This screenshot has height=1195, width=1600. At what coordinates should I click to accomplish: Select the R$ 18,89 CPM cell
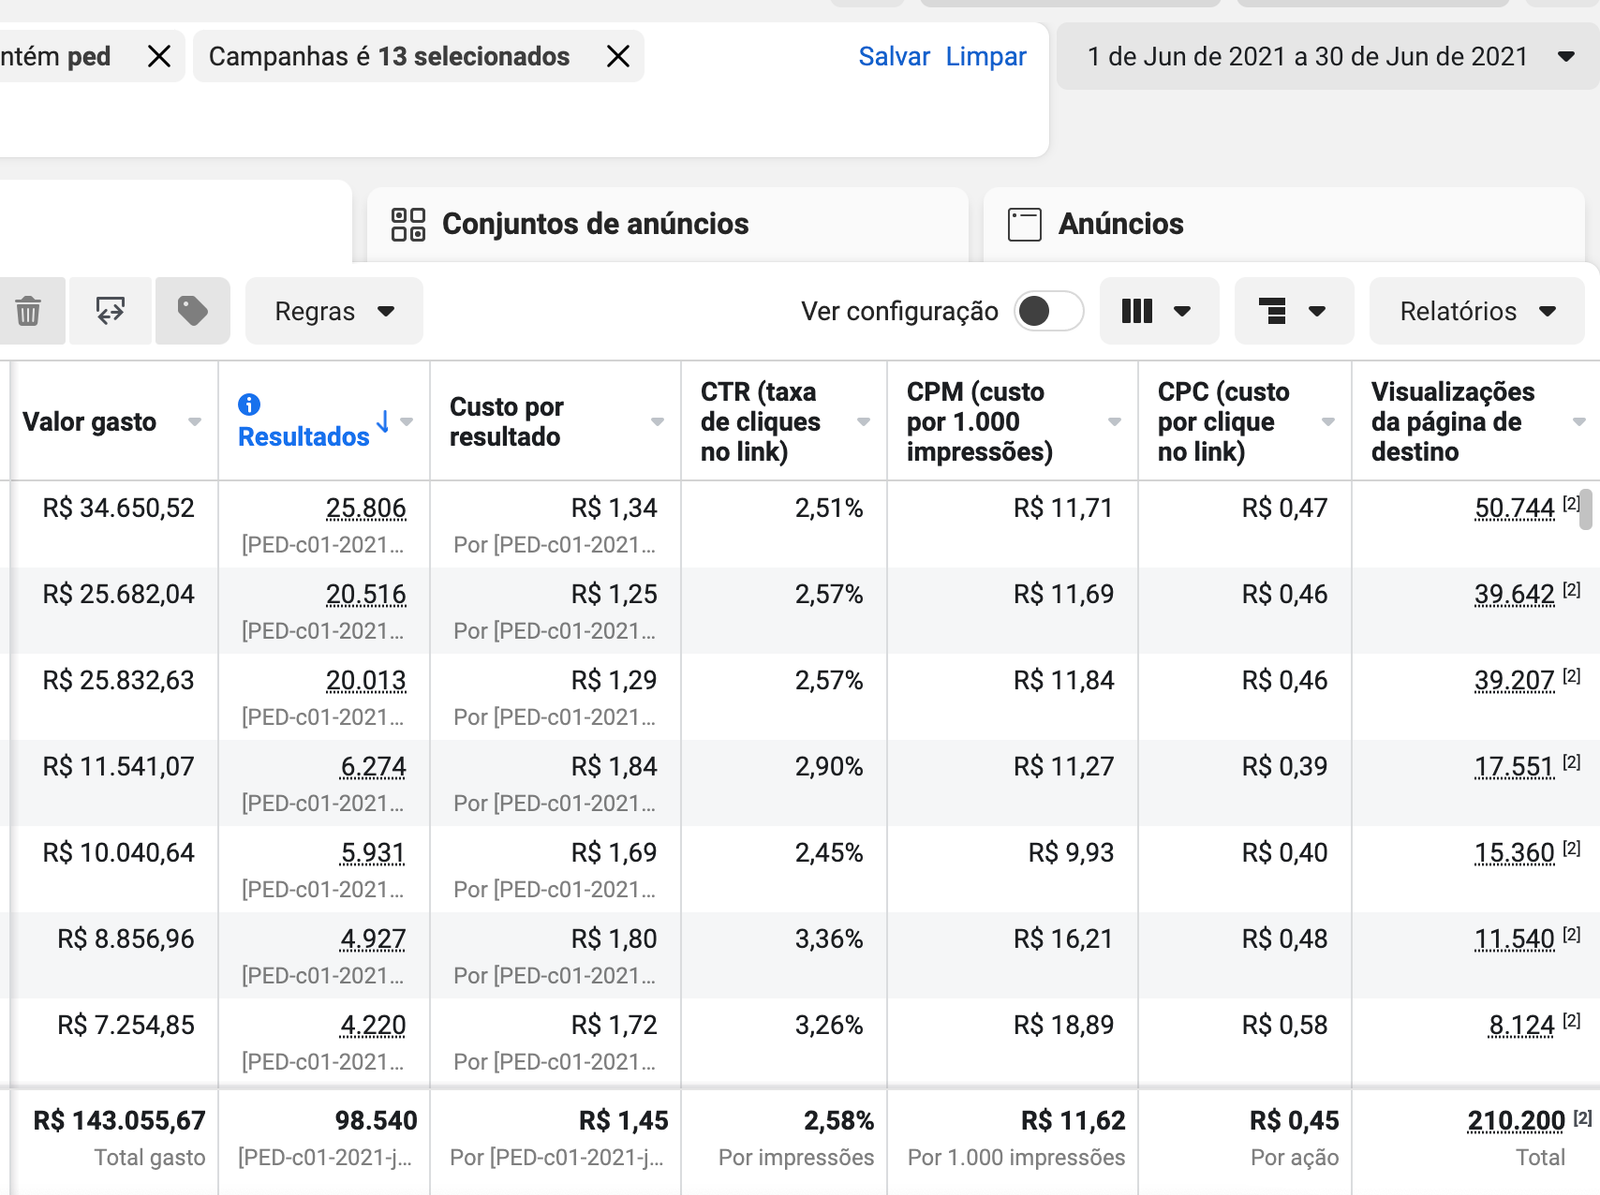tap(1063, 1025)
